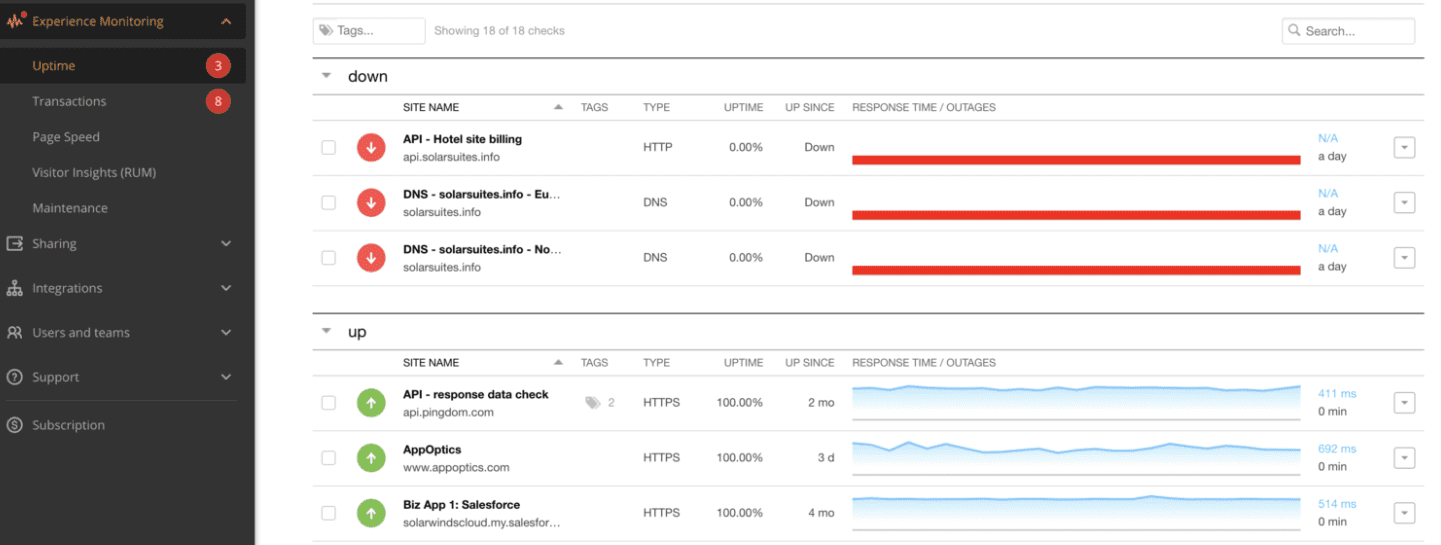Click the tags icon on API - response data check

pos(593,403)
